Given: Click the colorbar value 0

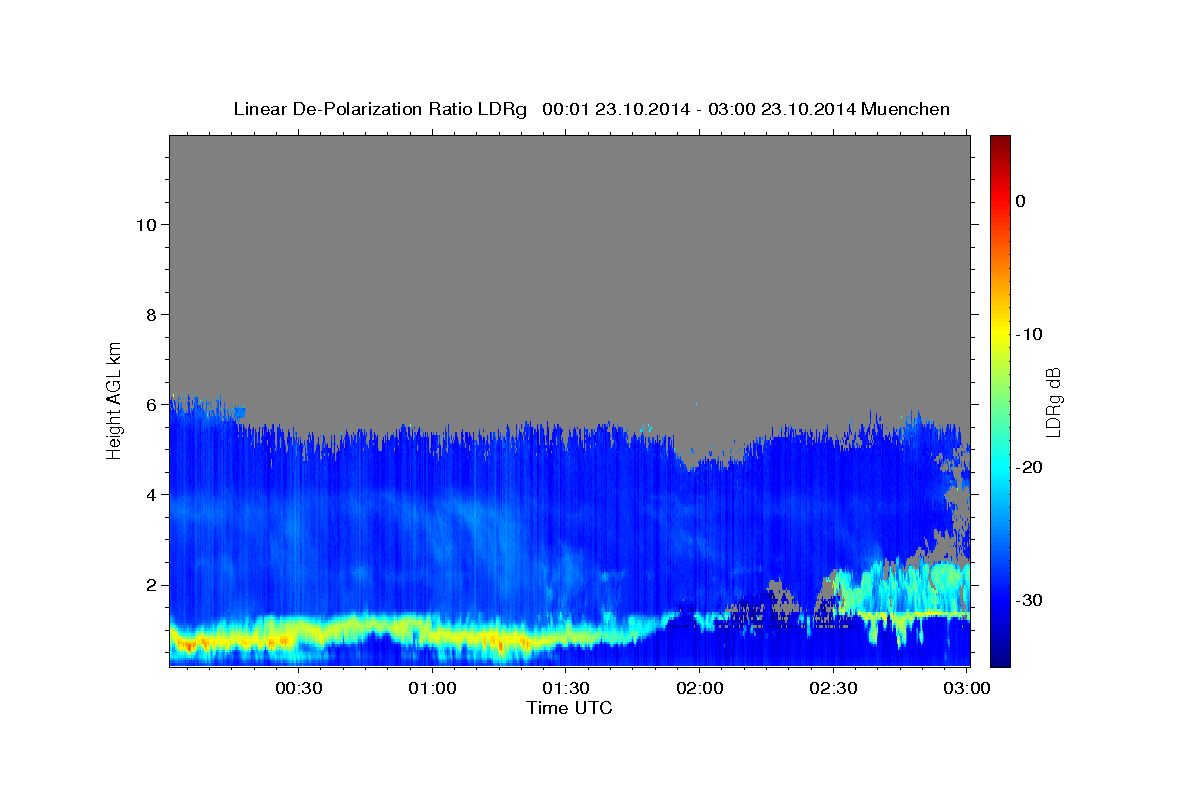Looking at the screenshot, I should click(1020, 201).
